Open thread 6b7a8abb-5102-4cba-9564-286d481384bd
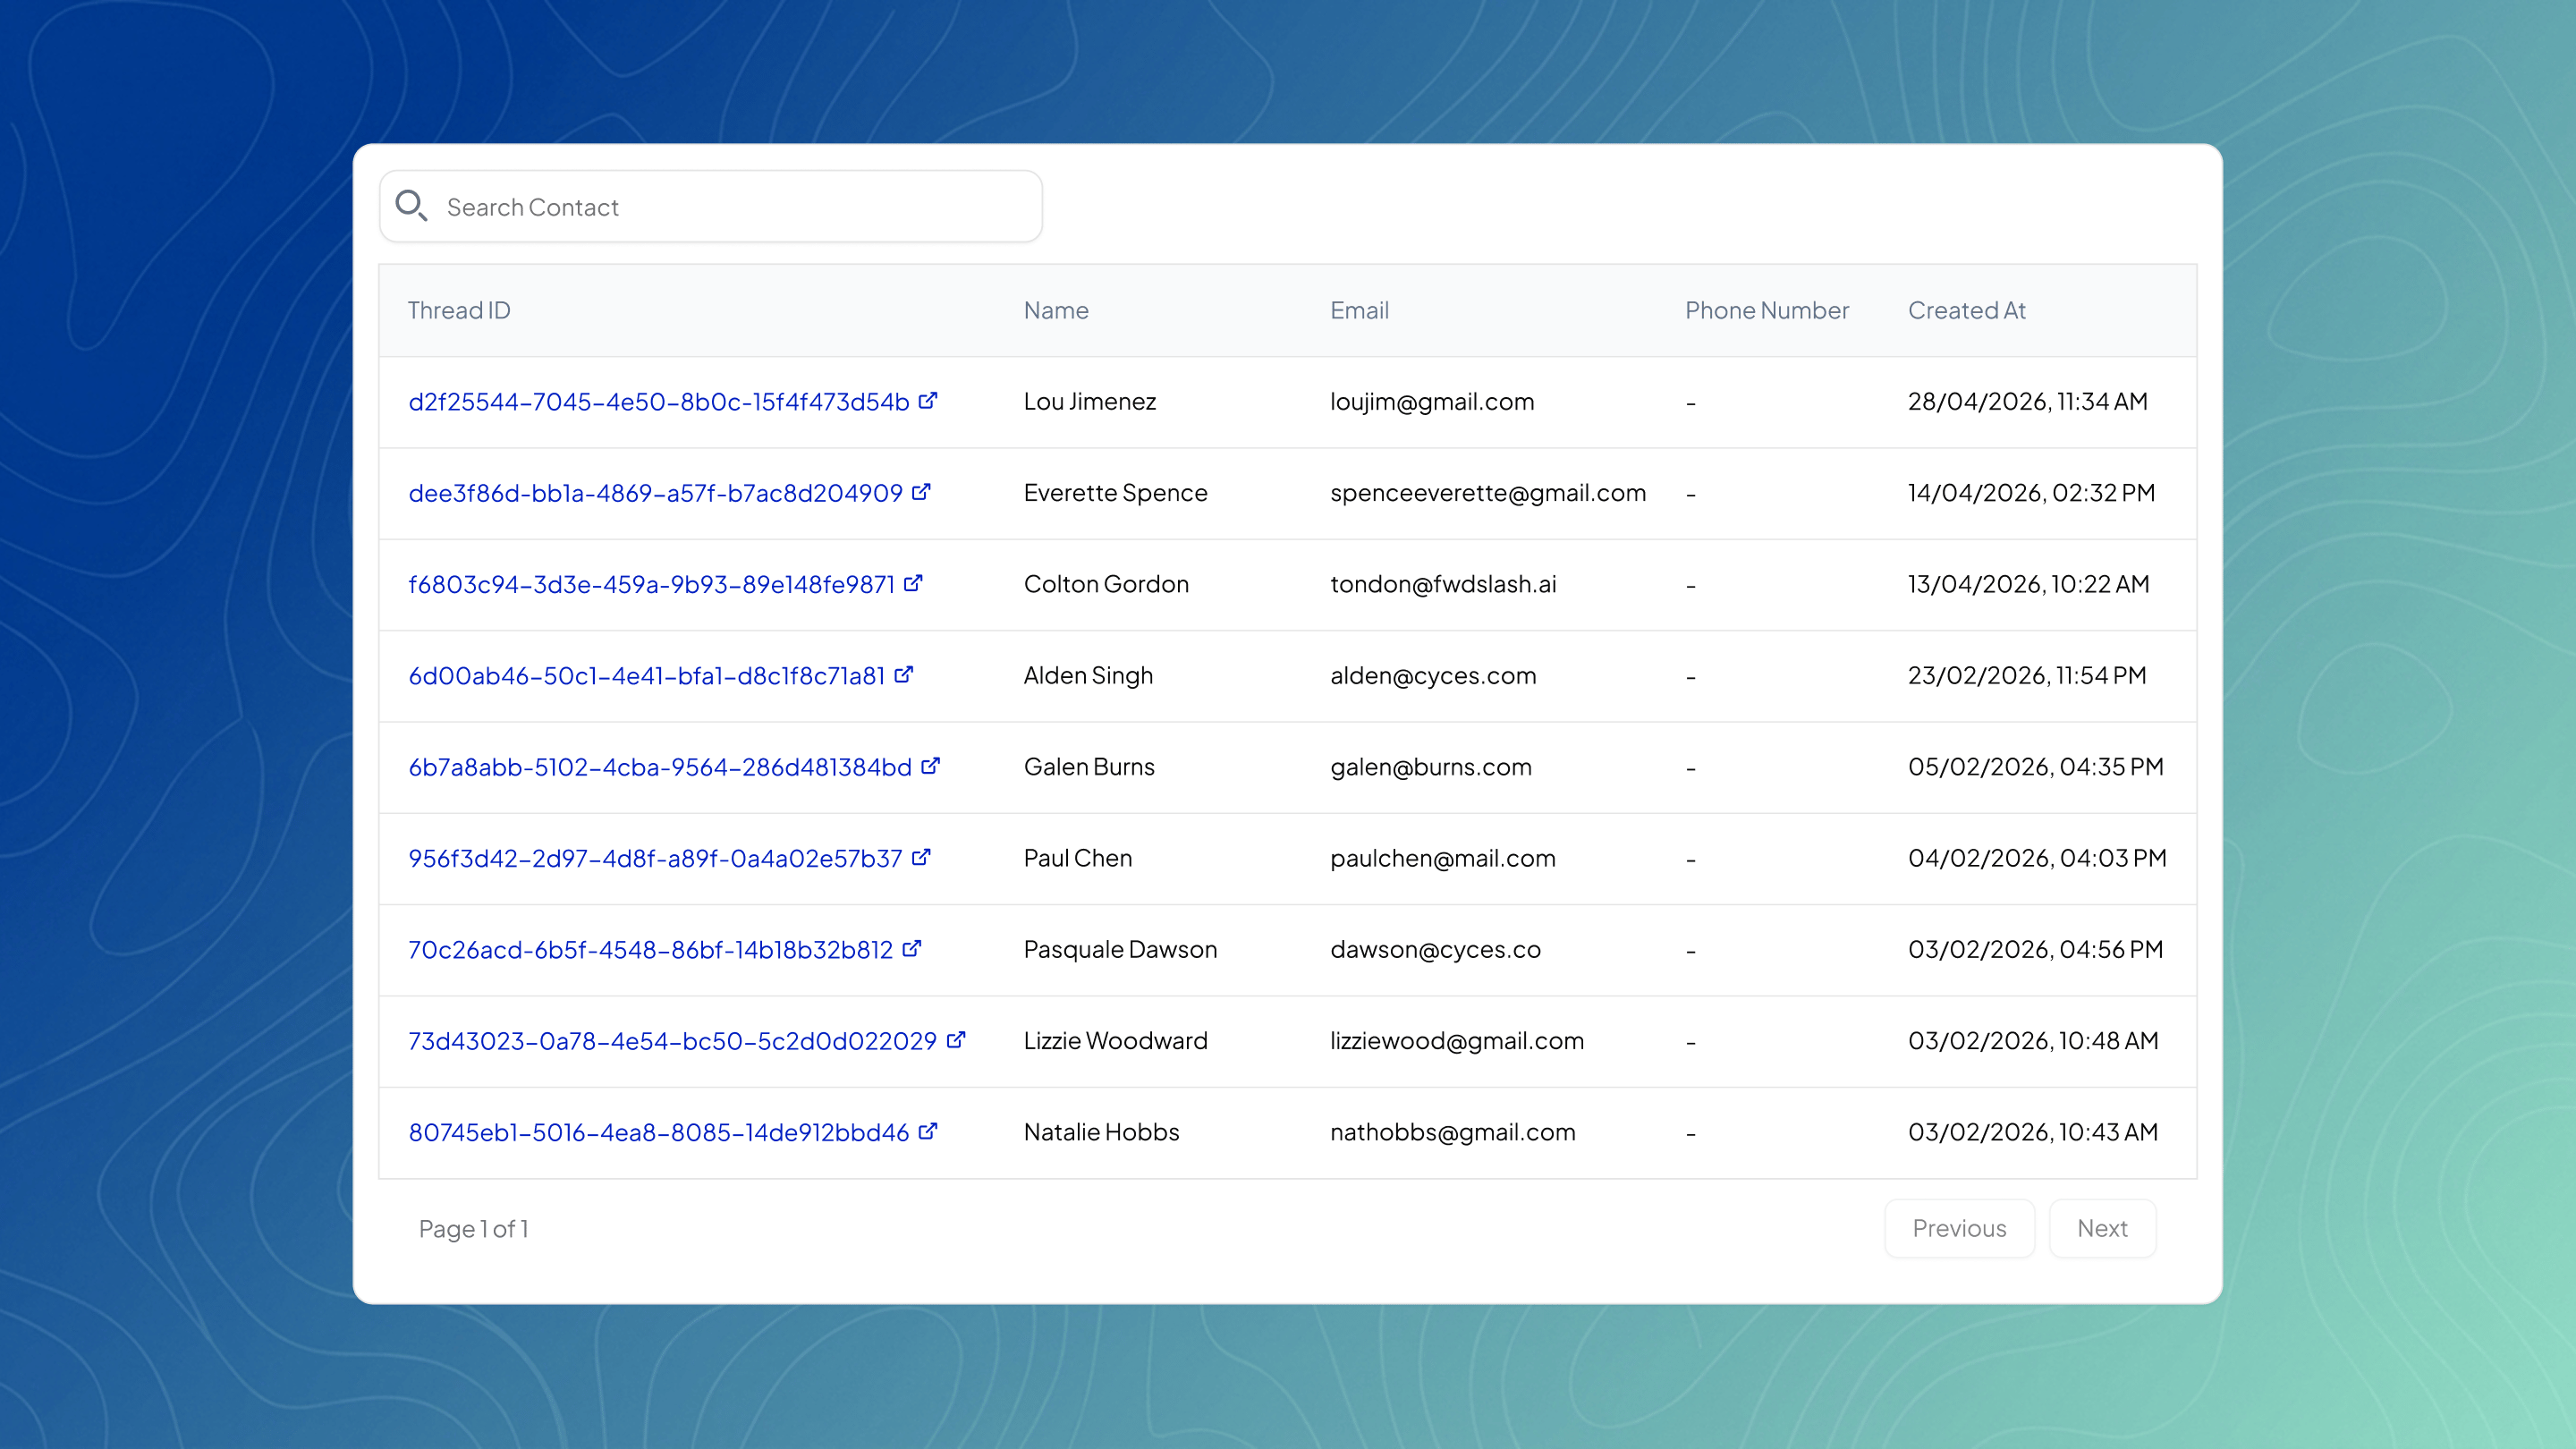2576x1449 pixels. (660, 767)
